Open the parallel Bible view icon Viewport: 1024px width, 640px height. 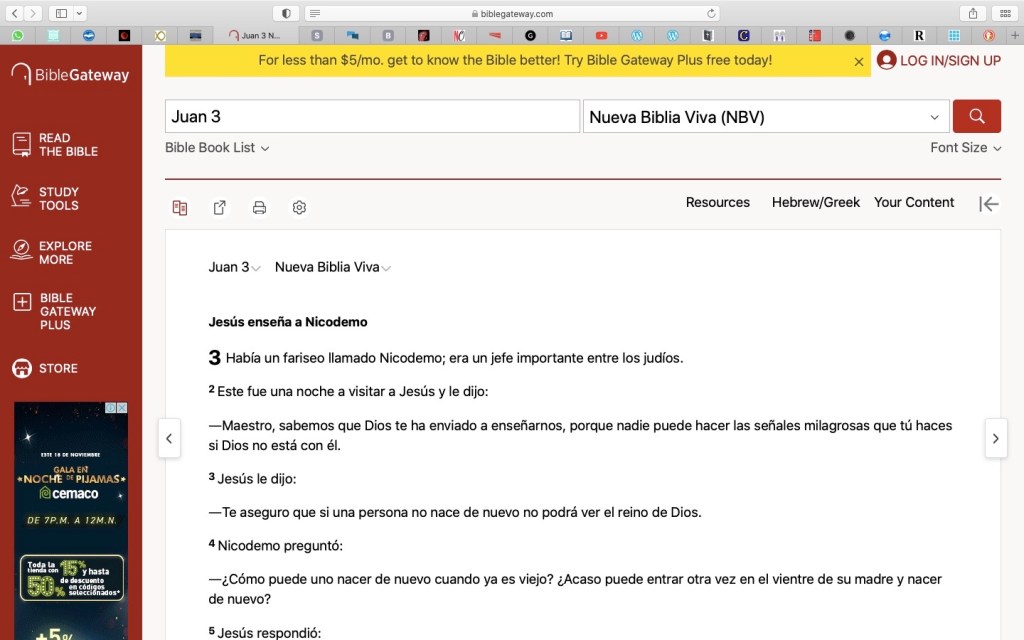click(180, 208)
